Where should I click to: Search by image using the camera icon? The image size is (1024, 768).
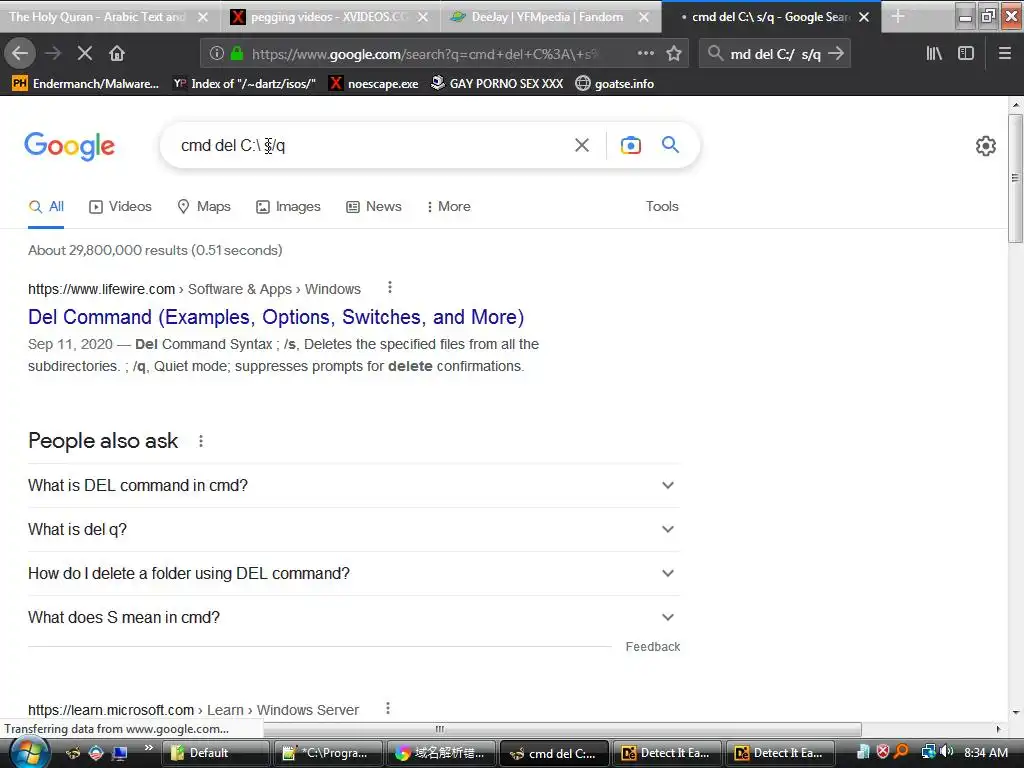click(630, 145)
